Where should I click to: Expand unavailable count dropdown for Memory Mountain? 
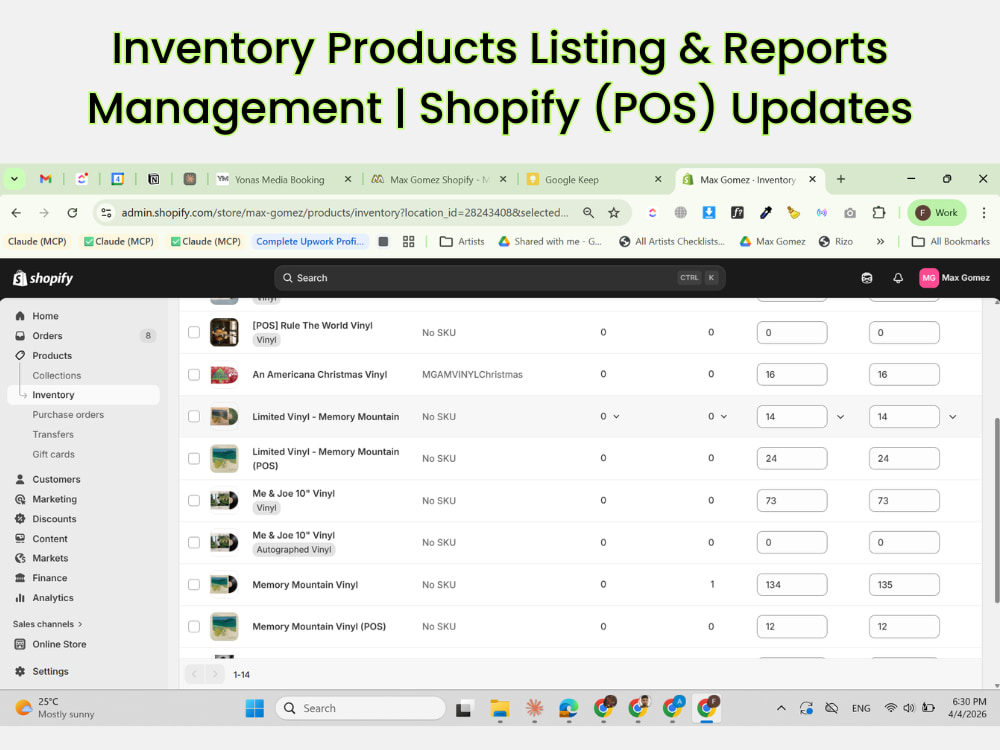[617, 416]
